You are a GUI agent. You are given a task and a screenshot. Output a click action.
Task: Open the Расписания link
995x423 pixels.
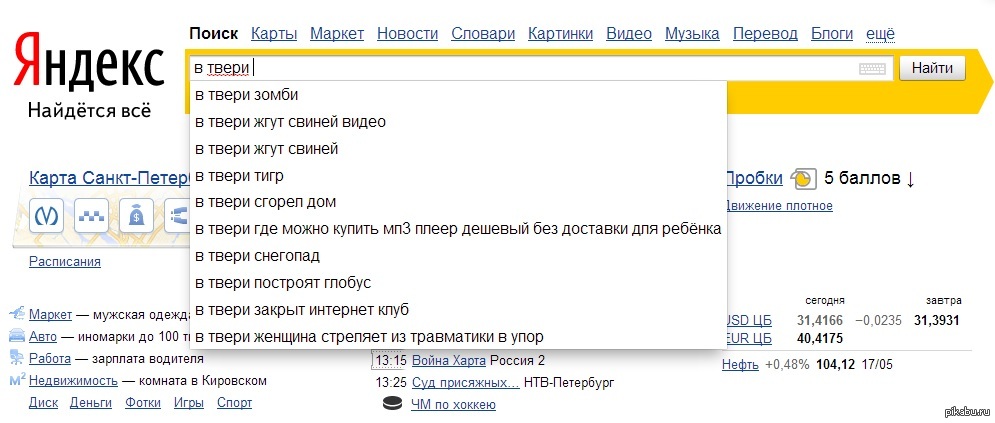tap(65, 262)
